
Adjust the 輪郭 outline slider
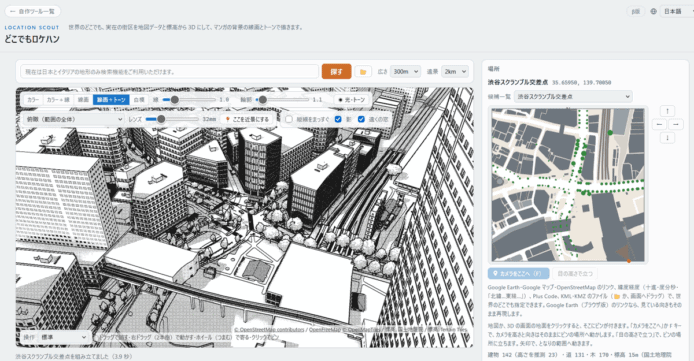(283, 100)
